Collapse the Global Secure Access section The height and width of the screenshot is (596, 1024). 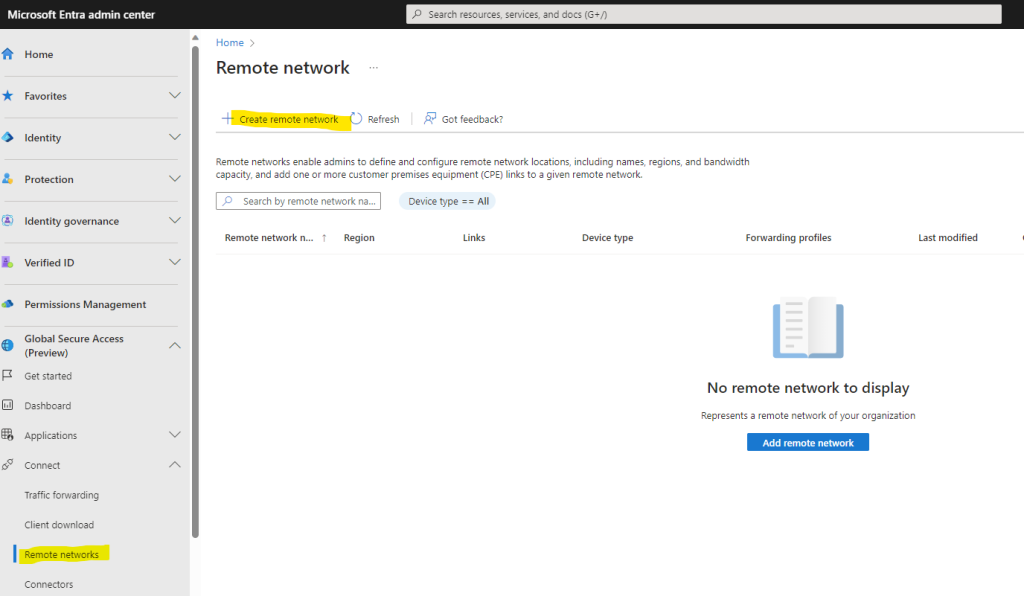click(x=174, y=345)
